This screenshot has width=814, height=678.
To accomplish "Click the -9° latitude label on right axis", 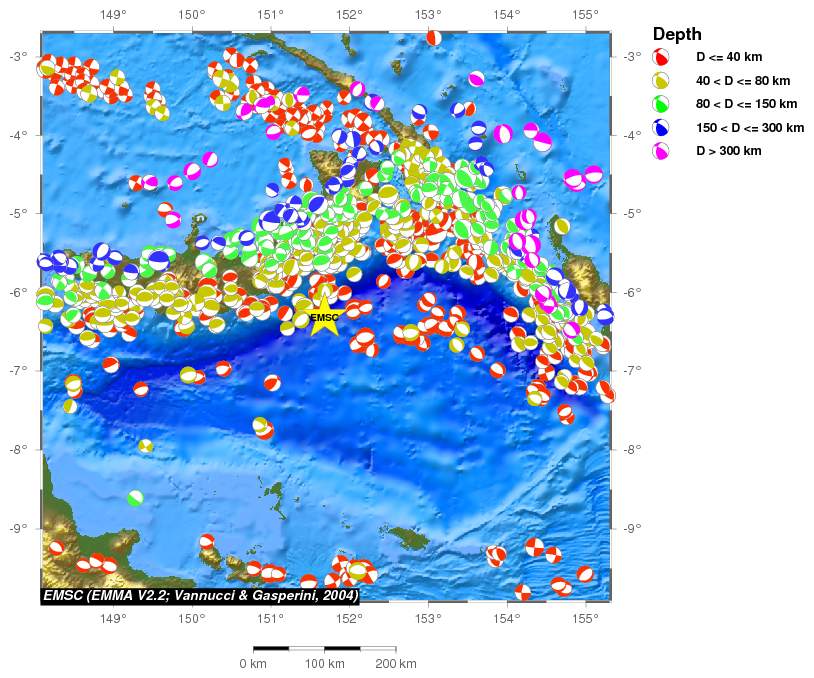I will click(631, 527).
